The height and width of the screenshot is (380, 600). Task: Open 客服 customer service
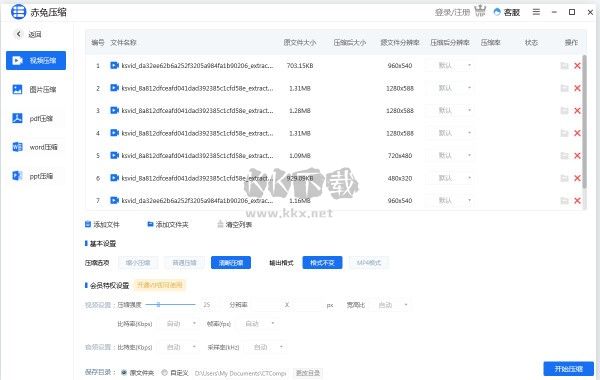coord(507,12)
